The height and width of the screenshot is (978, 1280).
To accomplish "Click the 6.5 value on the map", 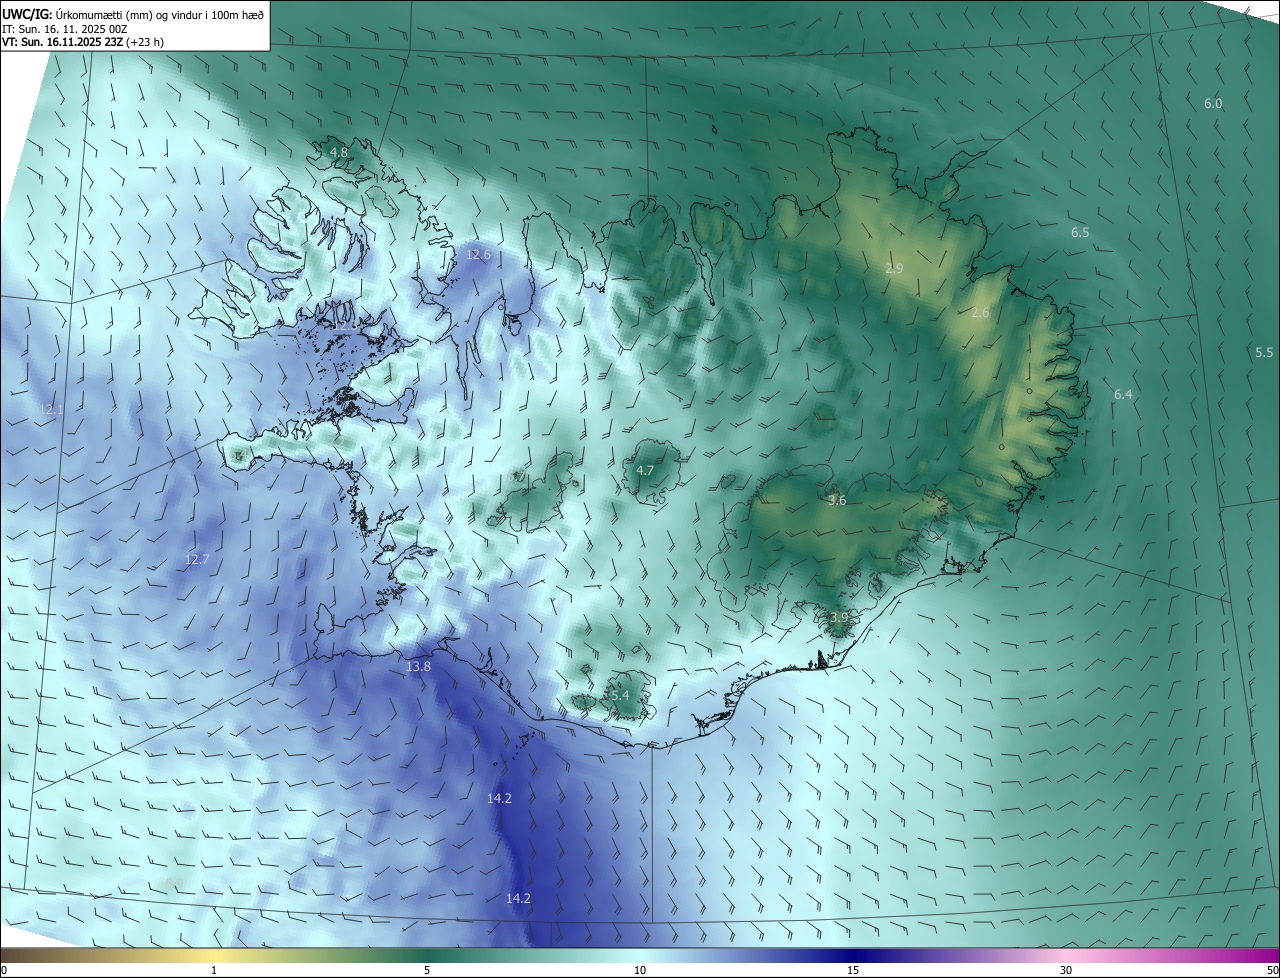I will coord(1080,232).
